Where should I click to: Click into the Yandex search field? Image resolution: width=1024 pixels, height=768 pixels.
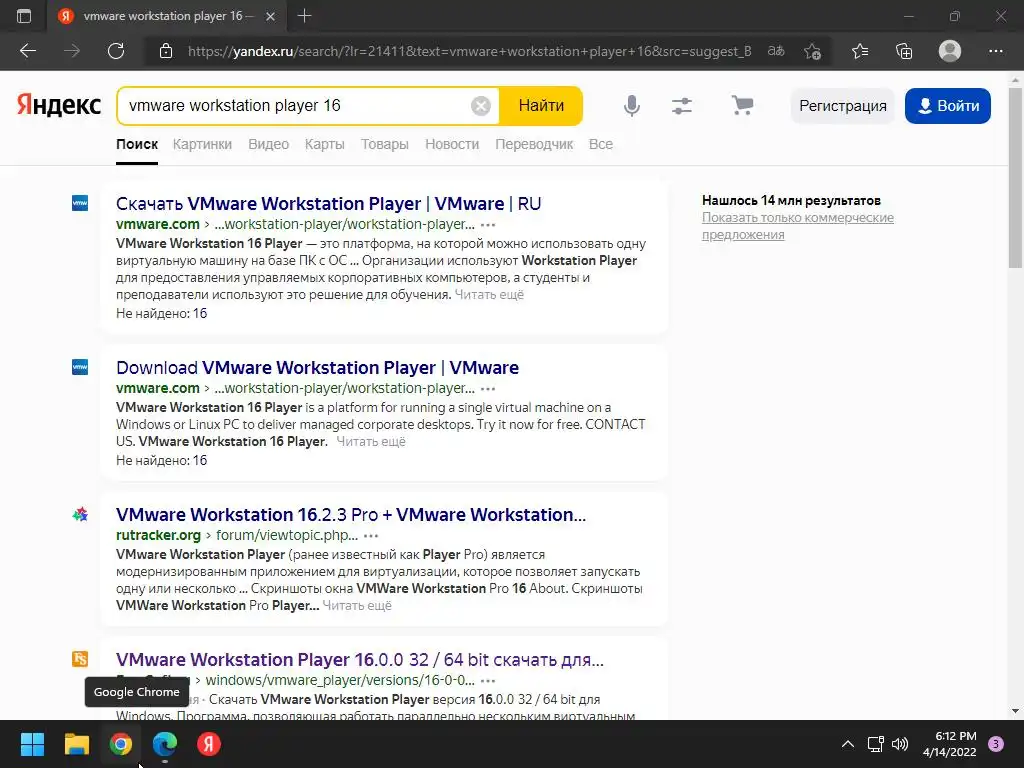coord(294,106)
